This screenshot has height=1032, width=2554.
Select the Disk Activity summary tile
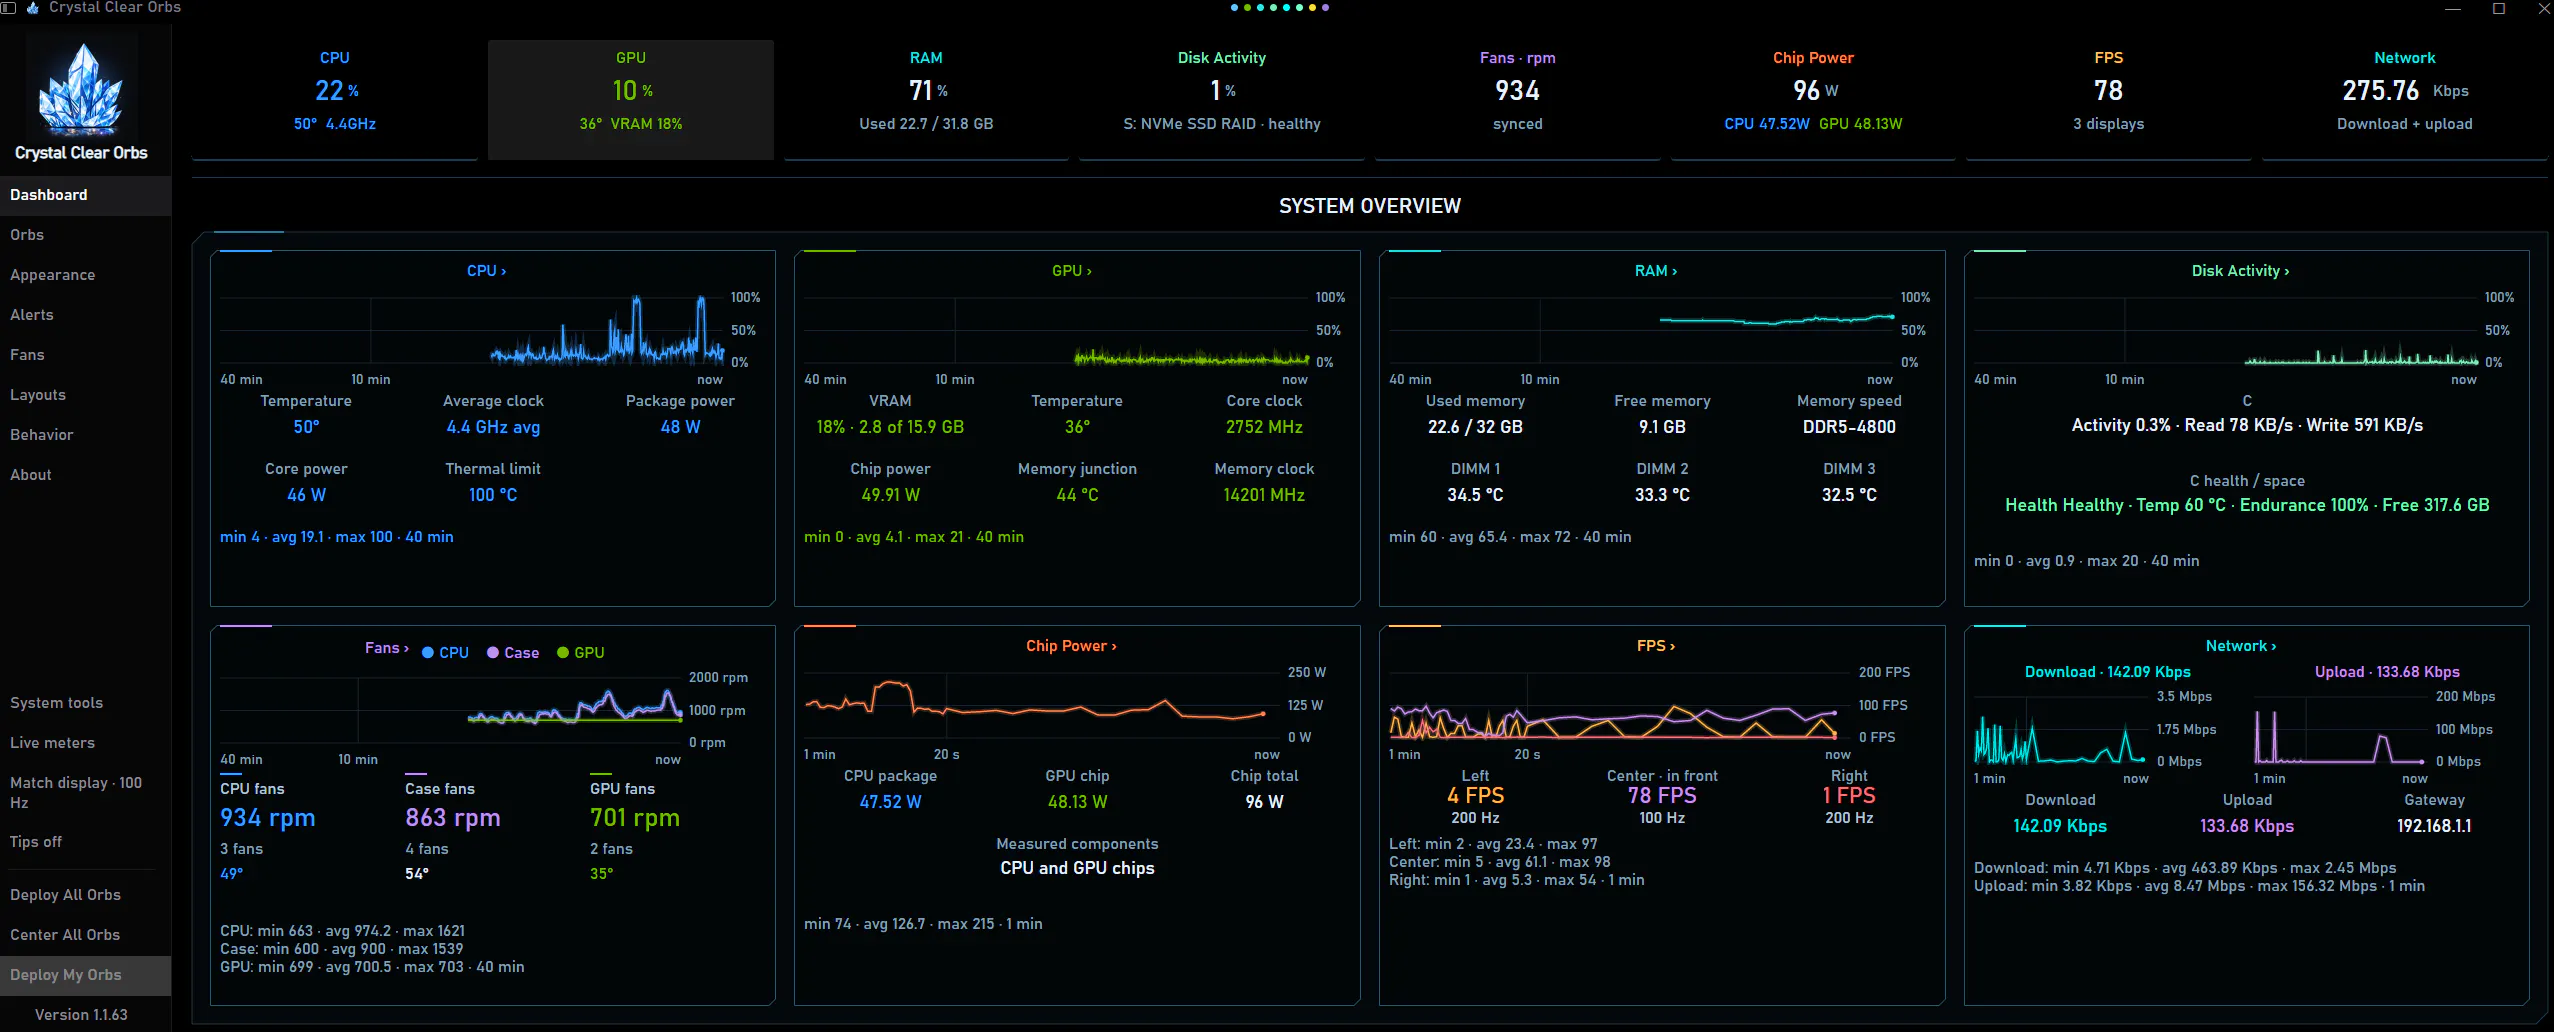1222,99
